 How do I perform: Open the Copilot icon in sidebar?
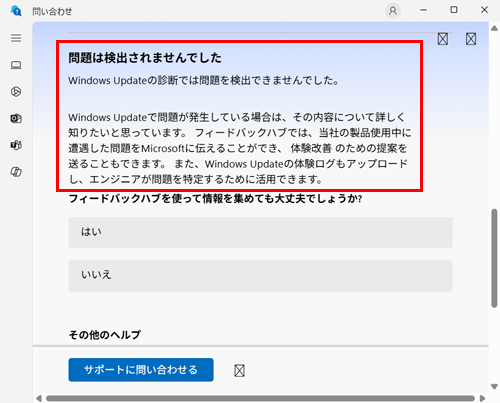click(x=16, y=172)
